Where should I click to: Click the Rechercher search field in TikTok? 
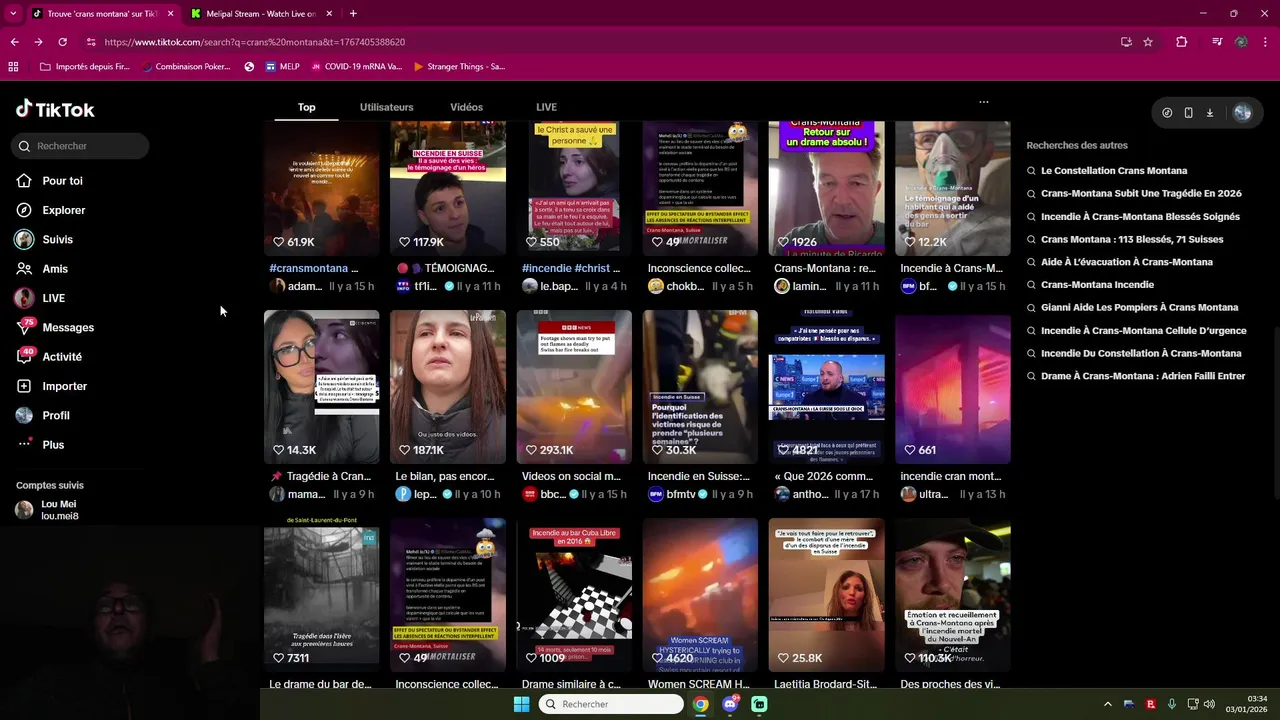coord(81,146)
